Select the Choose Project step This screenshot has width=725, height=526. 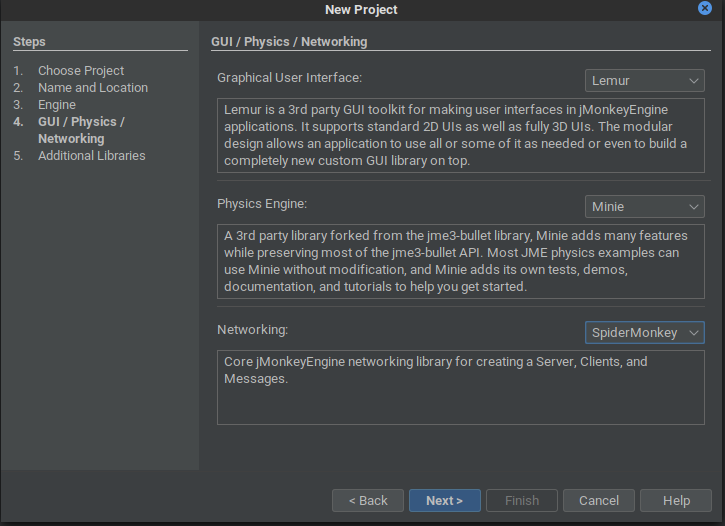(x=81, y=71)
